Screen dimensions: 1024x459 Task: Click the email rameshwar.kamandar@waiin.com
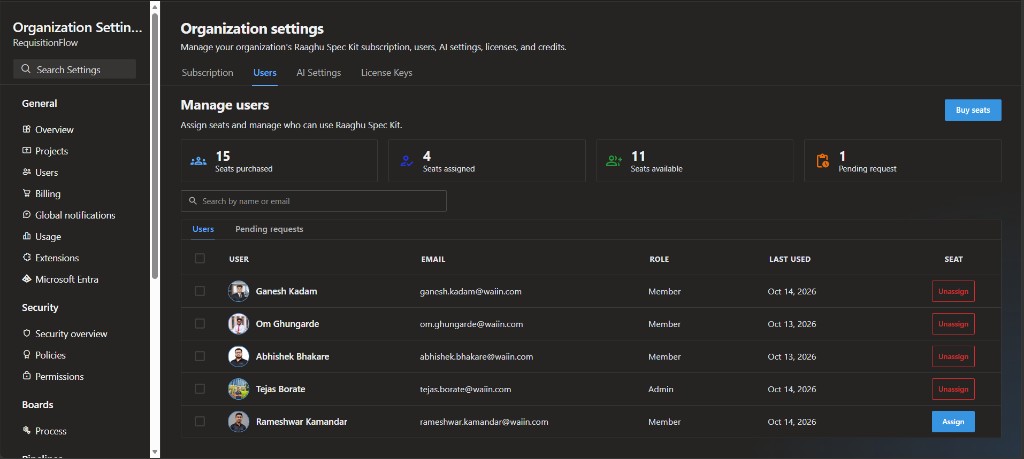click(x=484, y=422)
